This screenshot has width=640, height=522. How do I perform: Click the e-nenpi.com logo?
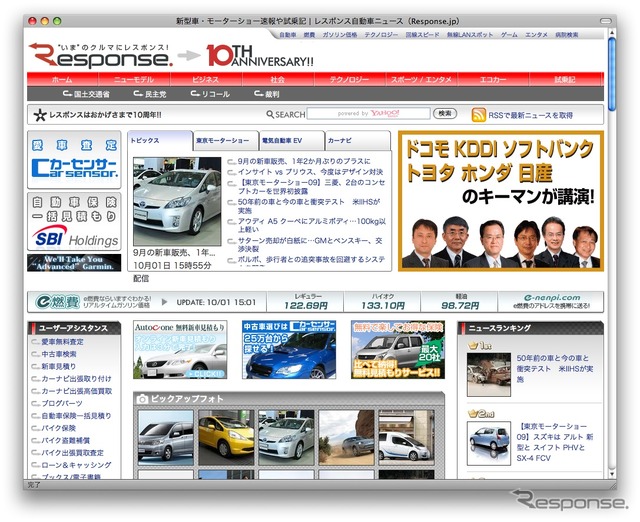point(552,298)
